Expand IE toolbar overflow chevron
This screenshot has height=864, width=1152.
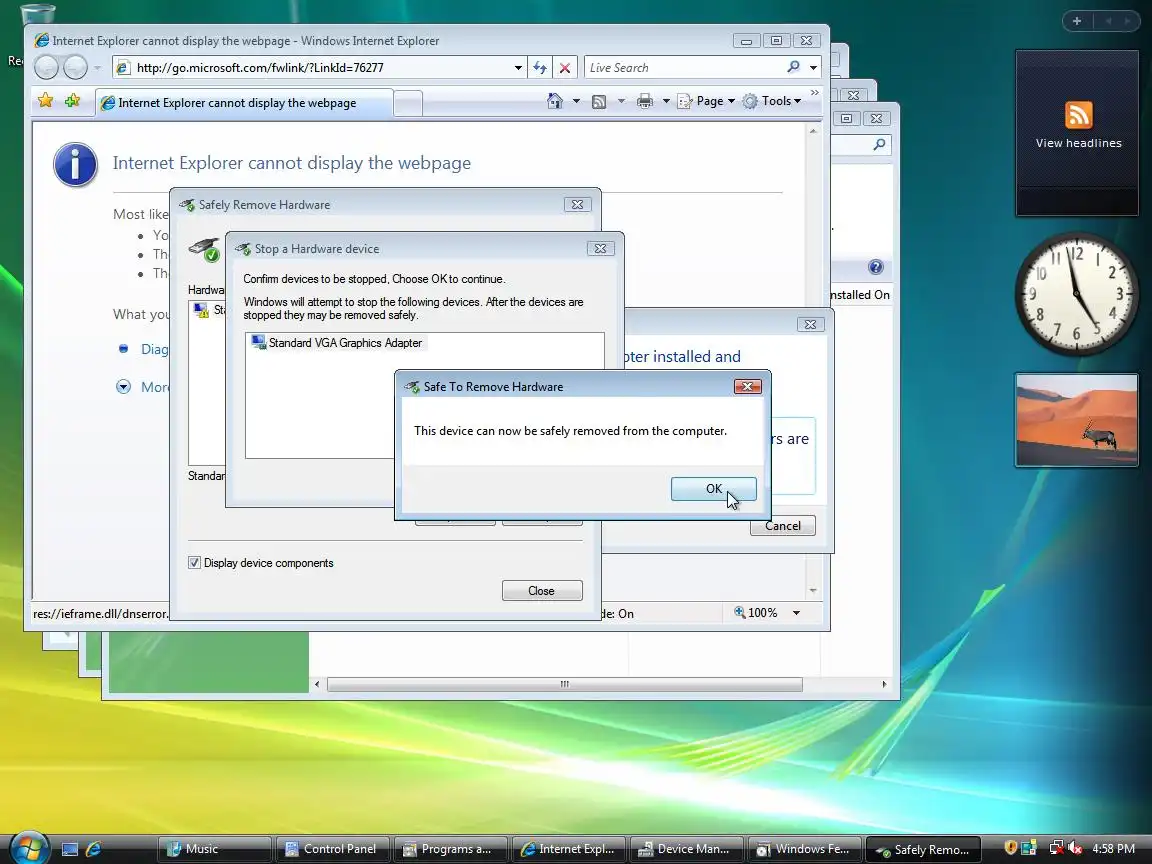(814, 93)
